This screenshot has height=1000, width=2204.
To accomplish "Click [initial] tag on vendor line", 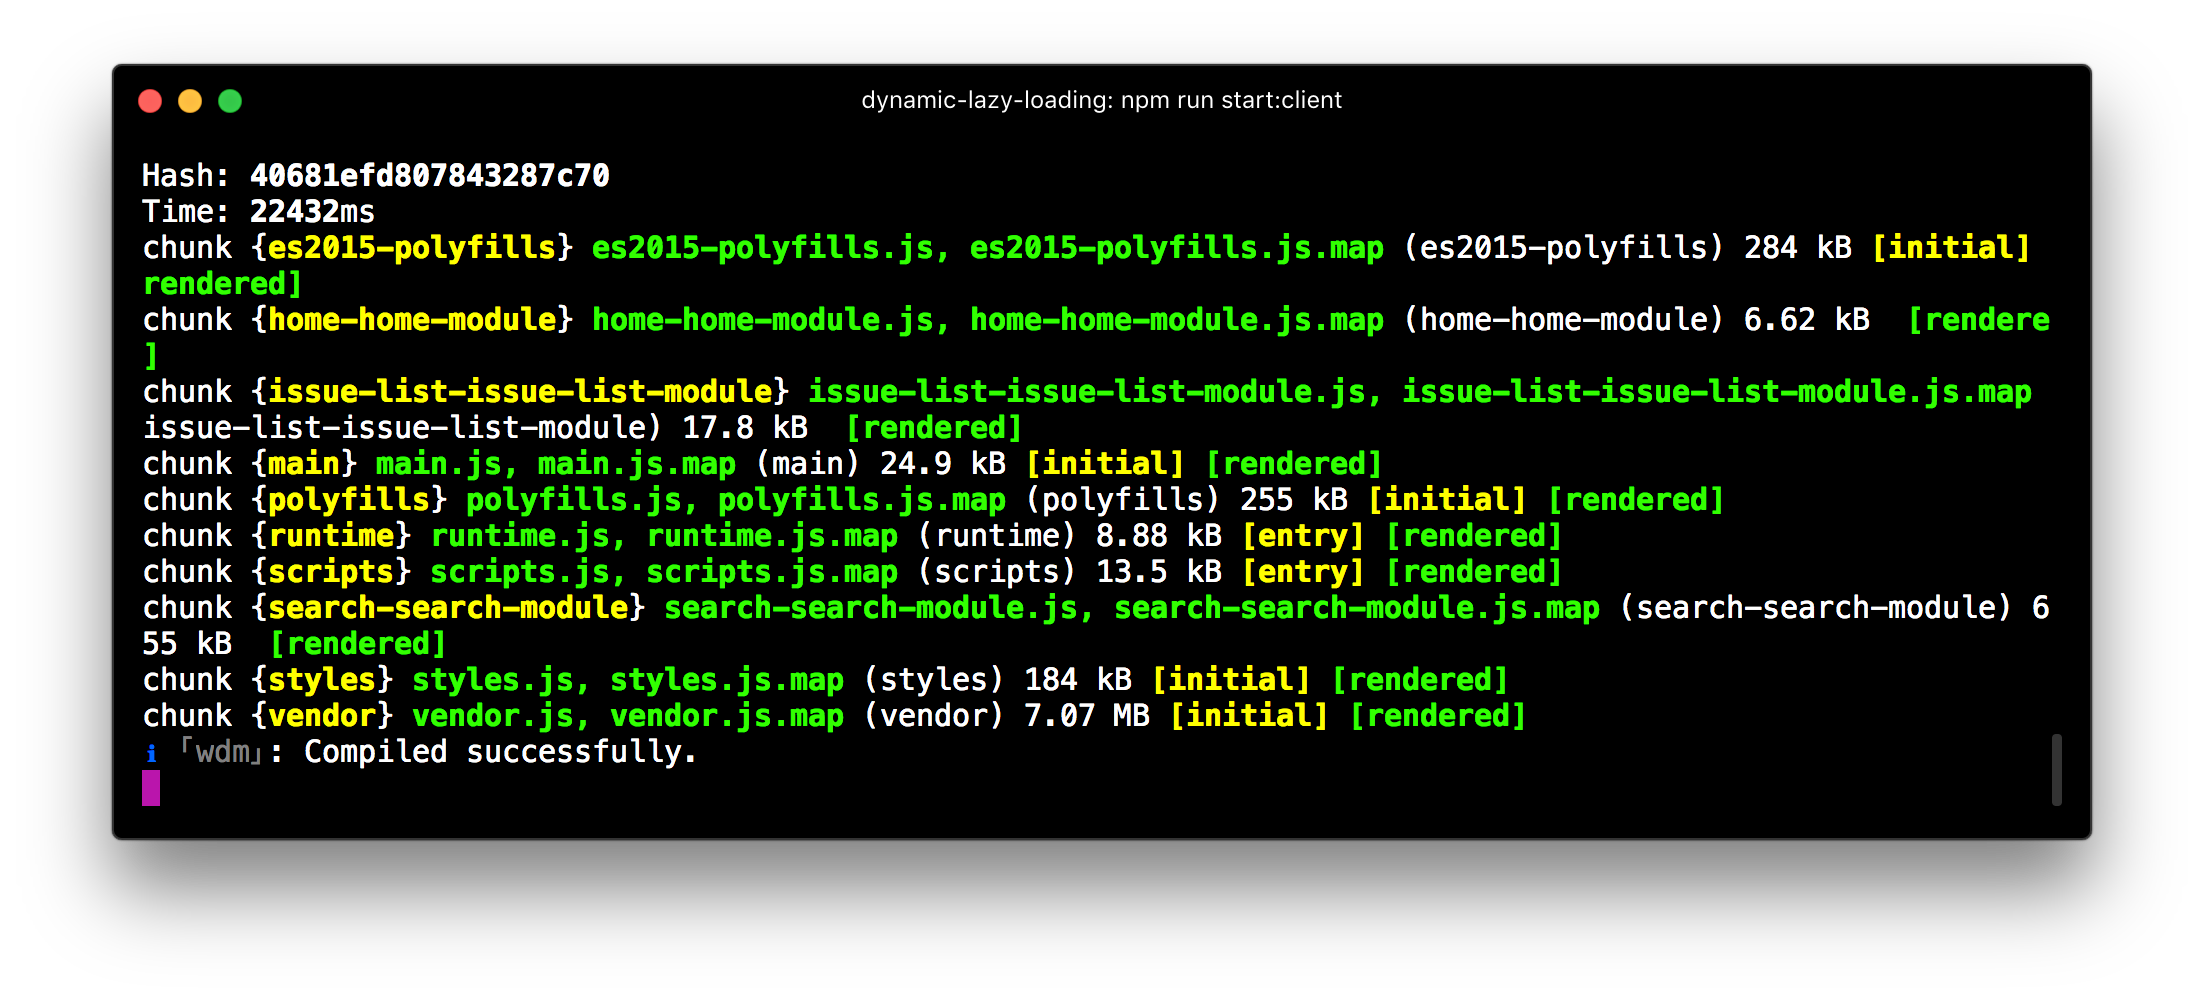I will (1249, 716).
